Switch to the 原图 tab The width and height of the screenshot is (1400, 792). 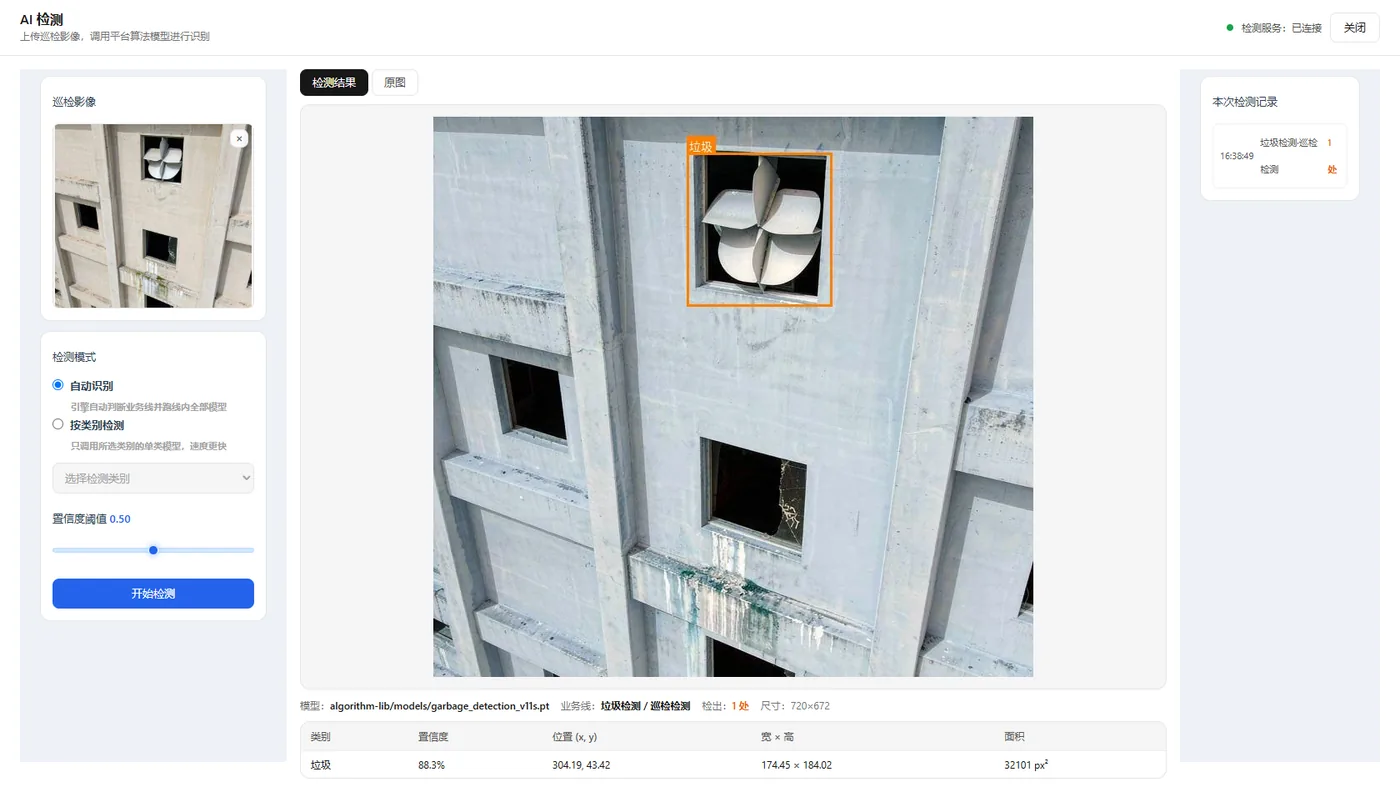click(x=395, y=83)
